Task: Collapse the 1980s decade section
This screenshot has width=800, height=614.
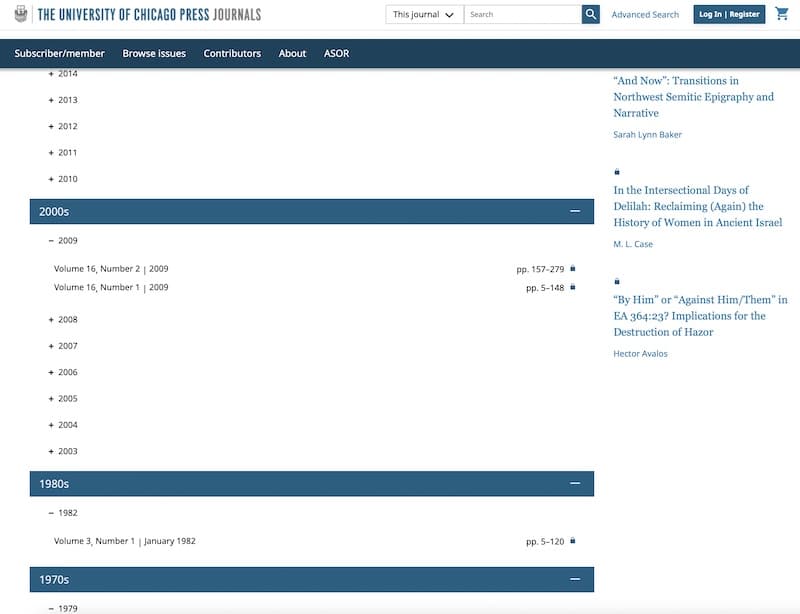Action: [x=575, y=483]
